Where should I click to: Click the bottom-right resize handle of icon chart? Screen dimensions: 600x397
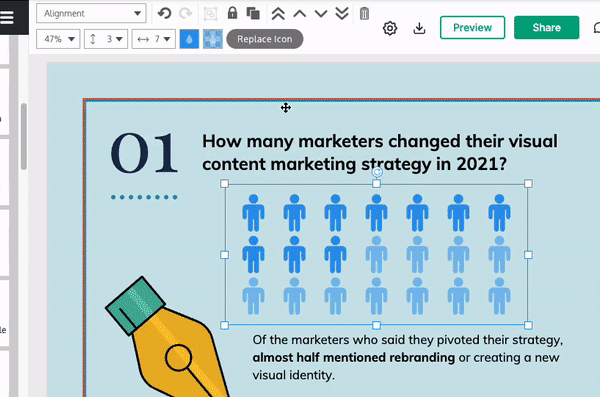click(x=528, y=325)
